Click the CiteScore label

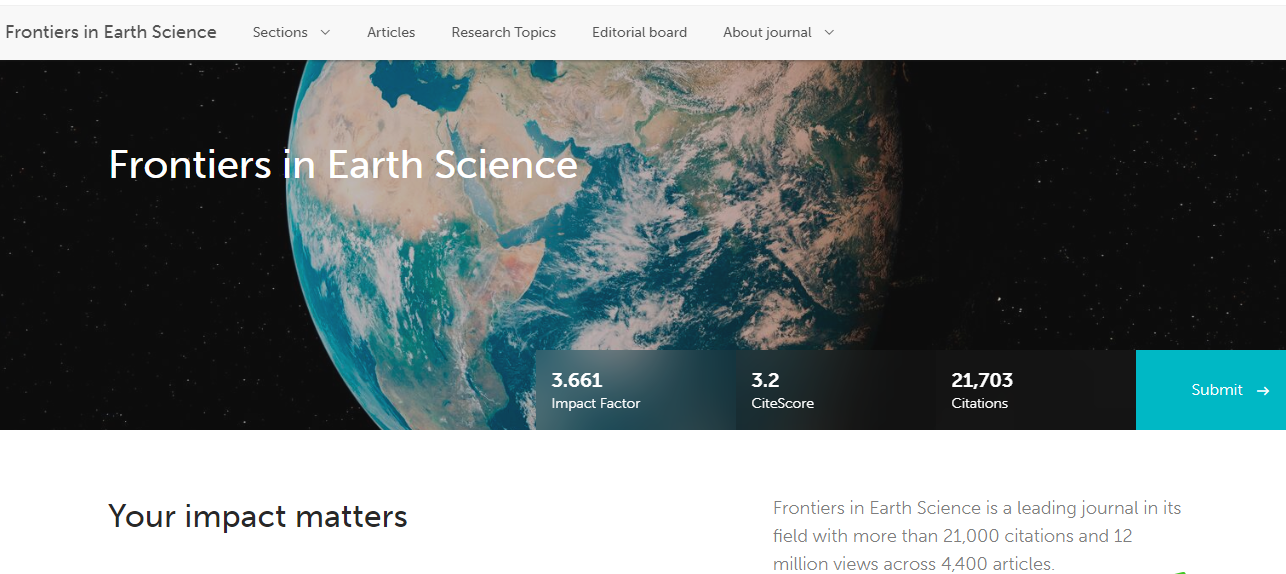(x=782, y=403)
